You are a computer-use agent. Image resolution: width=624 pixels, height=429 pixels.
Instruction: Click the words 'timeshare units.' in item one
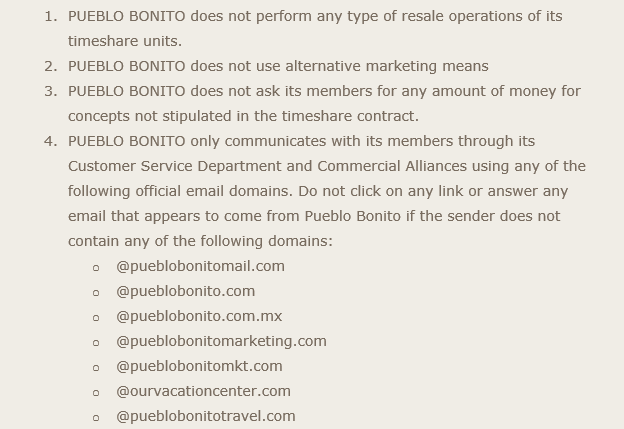pyautogui.click(x=125, y=41)
